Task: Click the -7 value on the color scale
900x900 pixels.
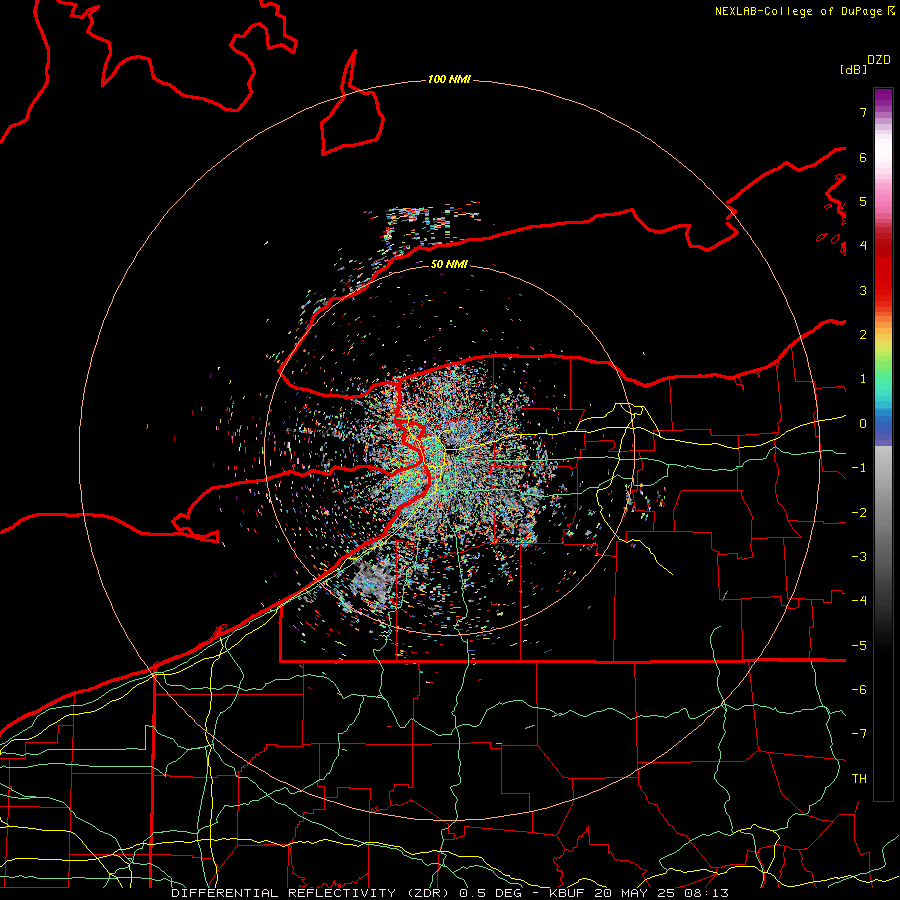Action: click(859, 734)
